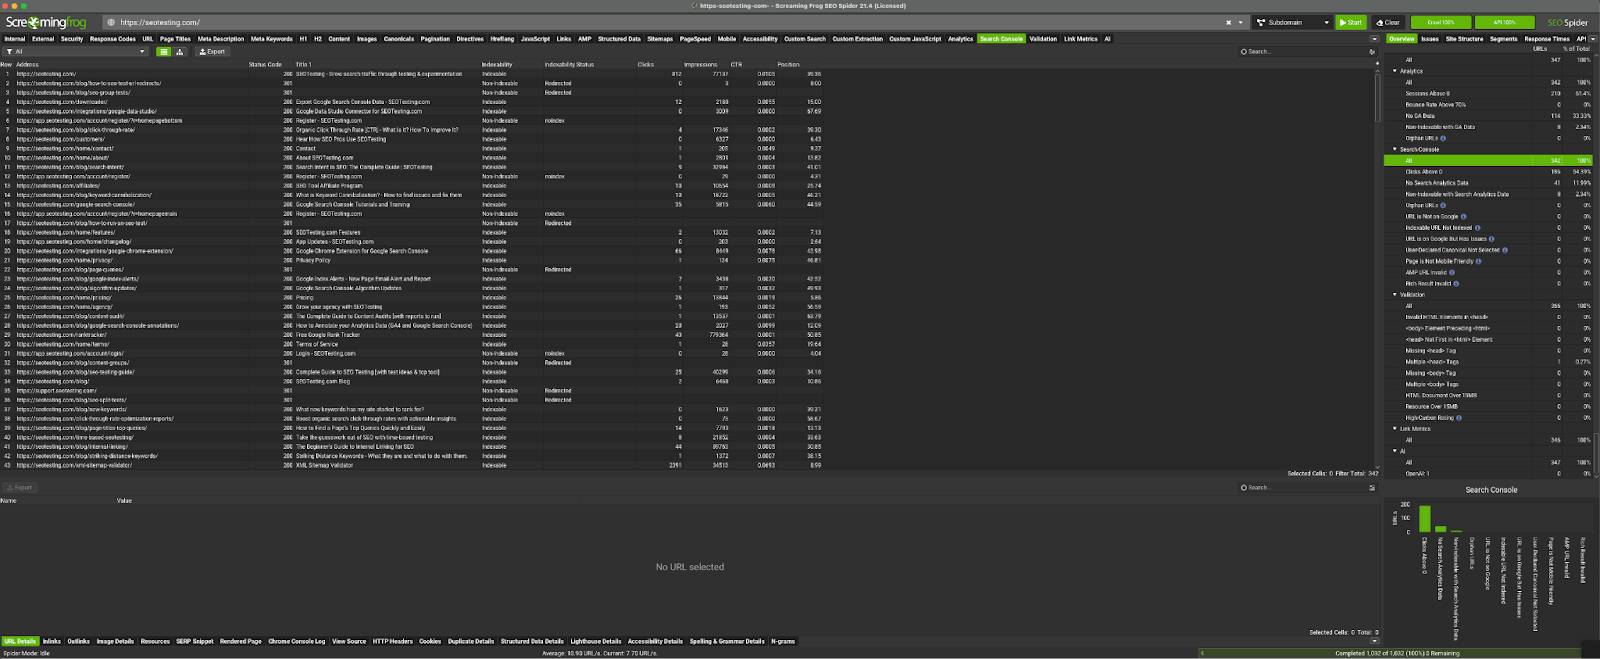Click the globe icon in URL bar
Image resolution: width=1600 pixels, height=659 pixels.
(x=112, y=22)
